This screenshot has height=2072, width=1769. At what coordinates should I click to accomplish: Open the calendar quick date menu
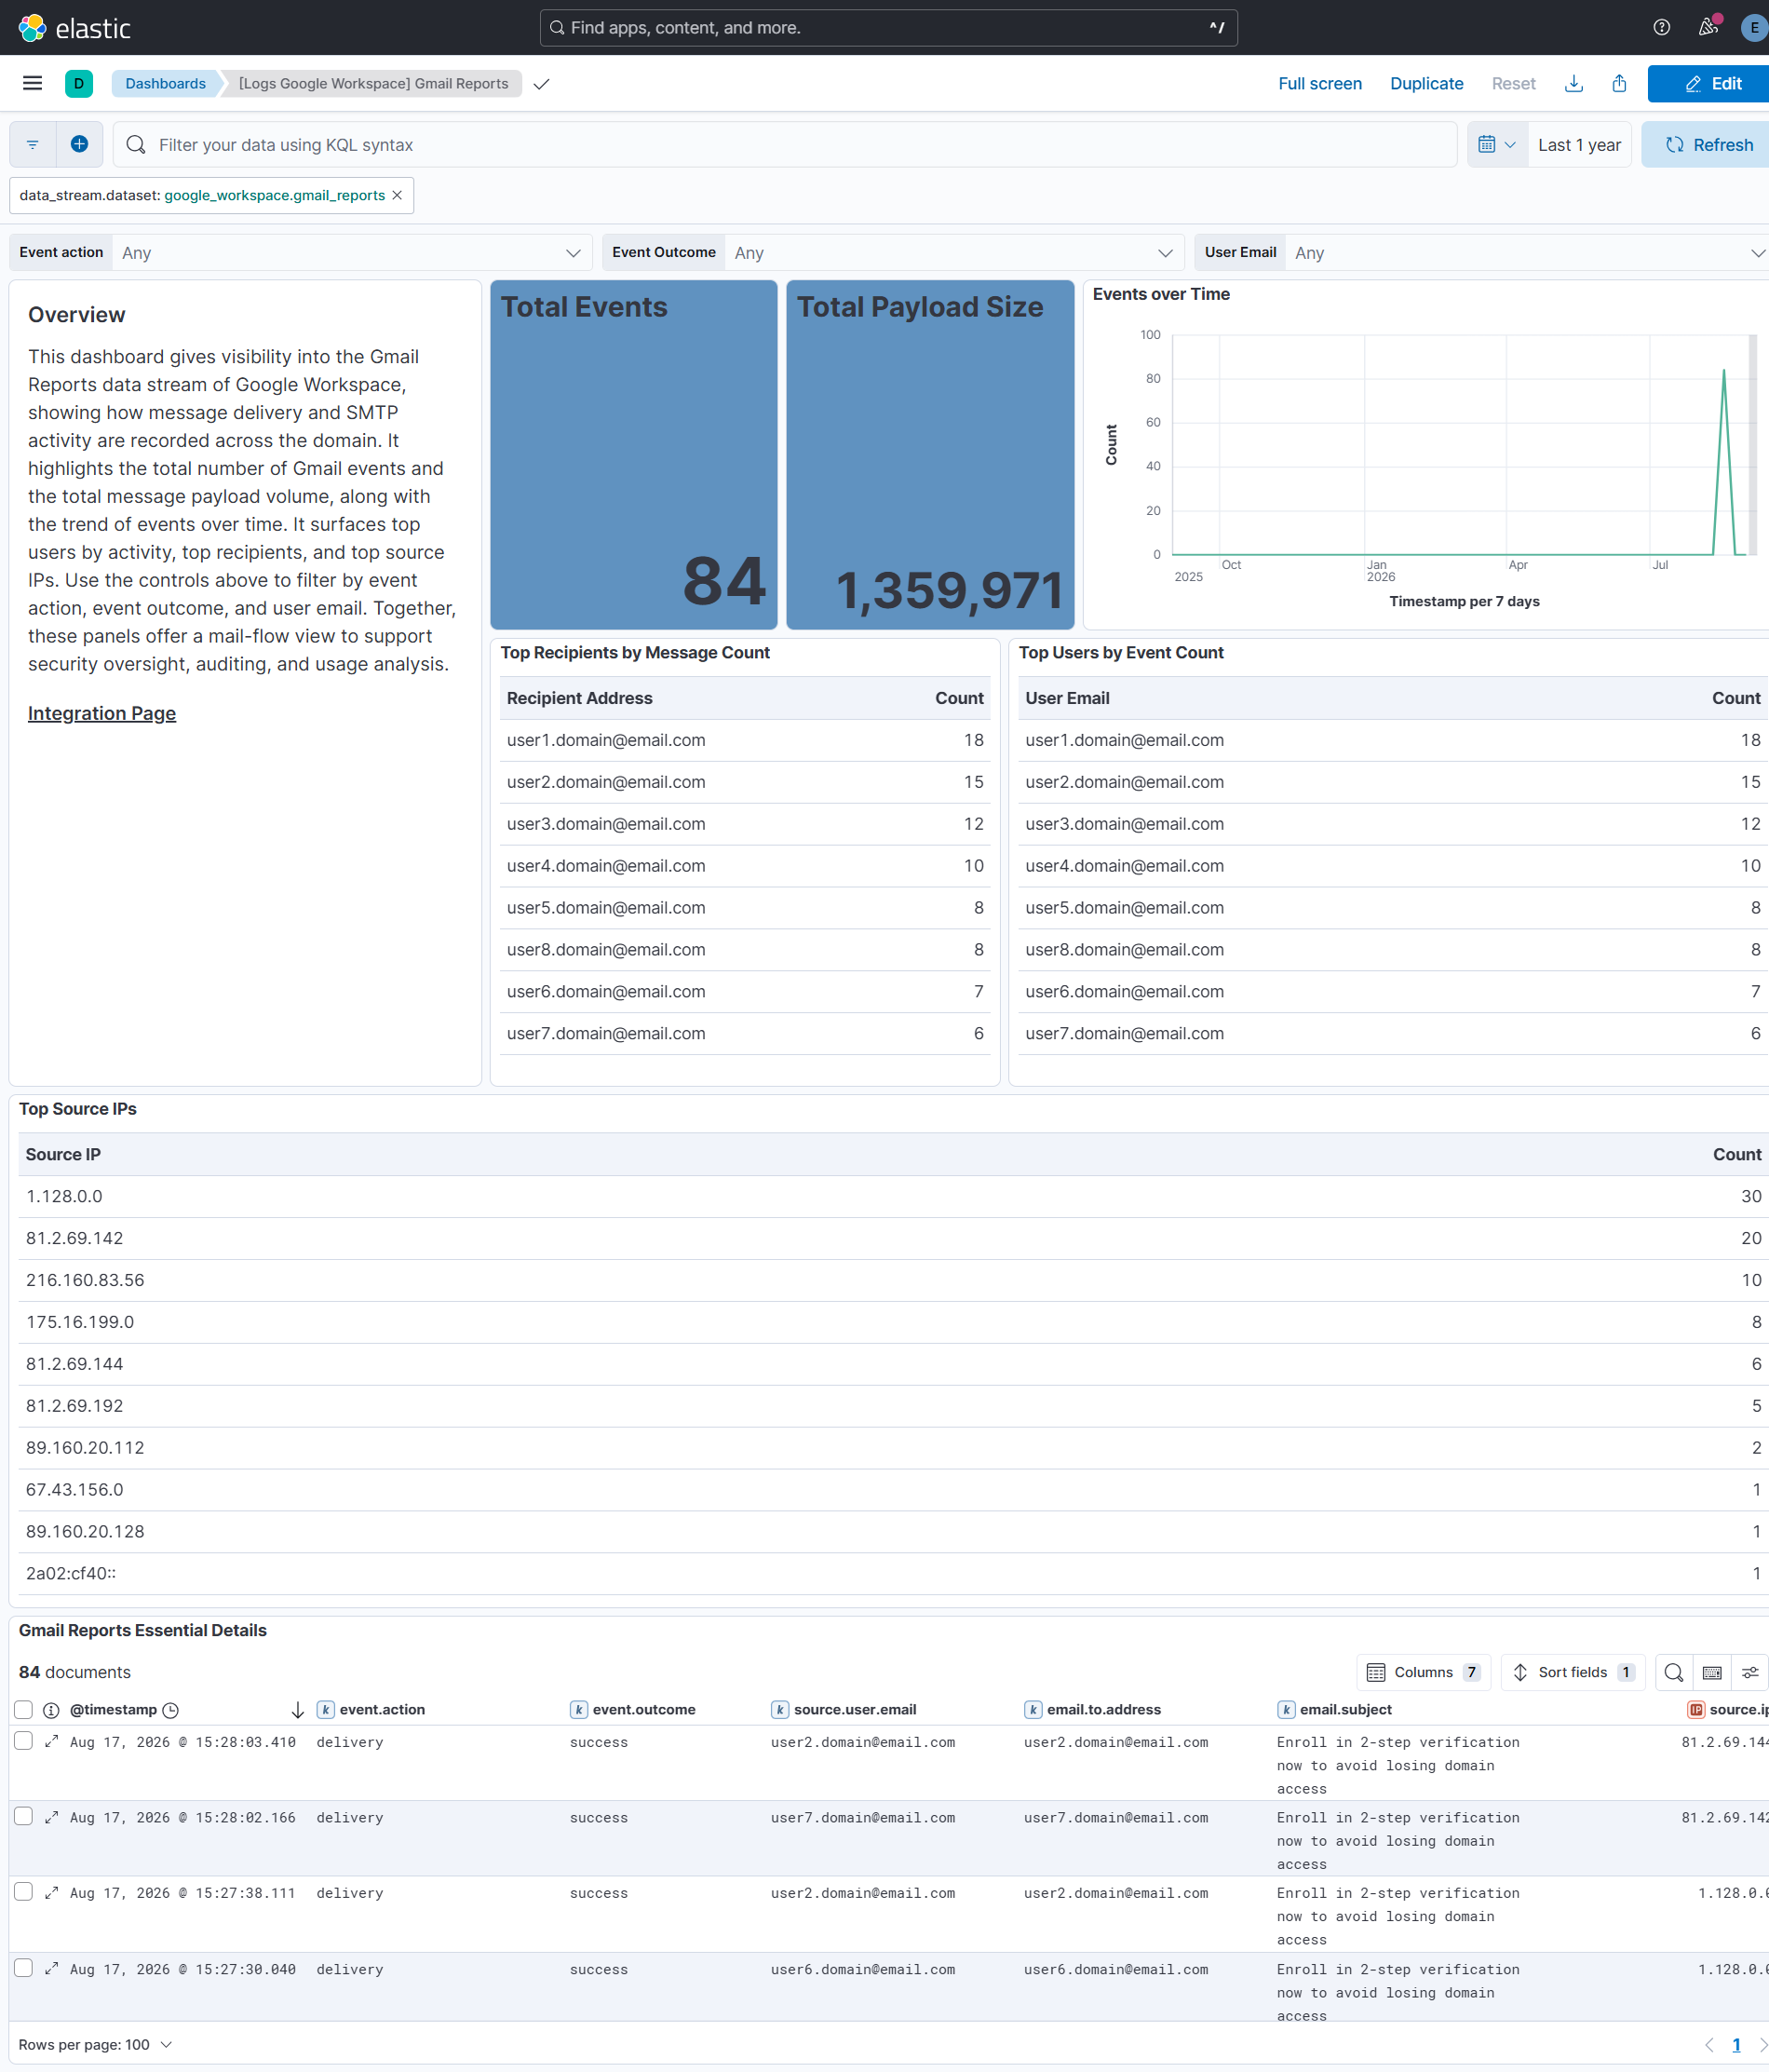click(1497, 145)
